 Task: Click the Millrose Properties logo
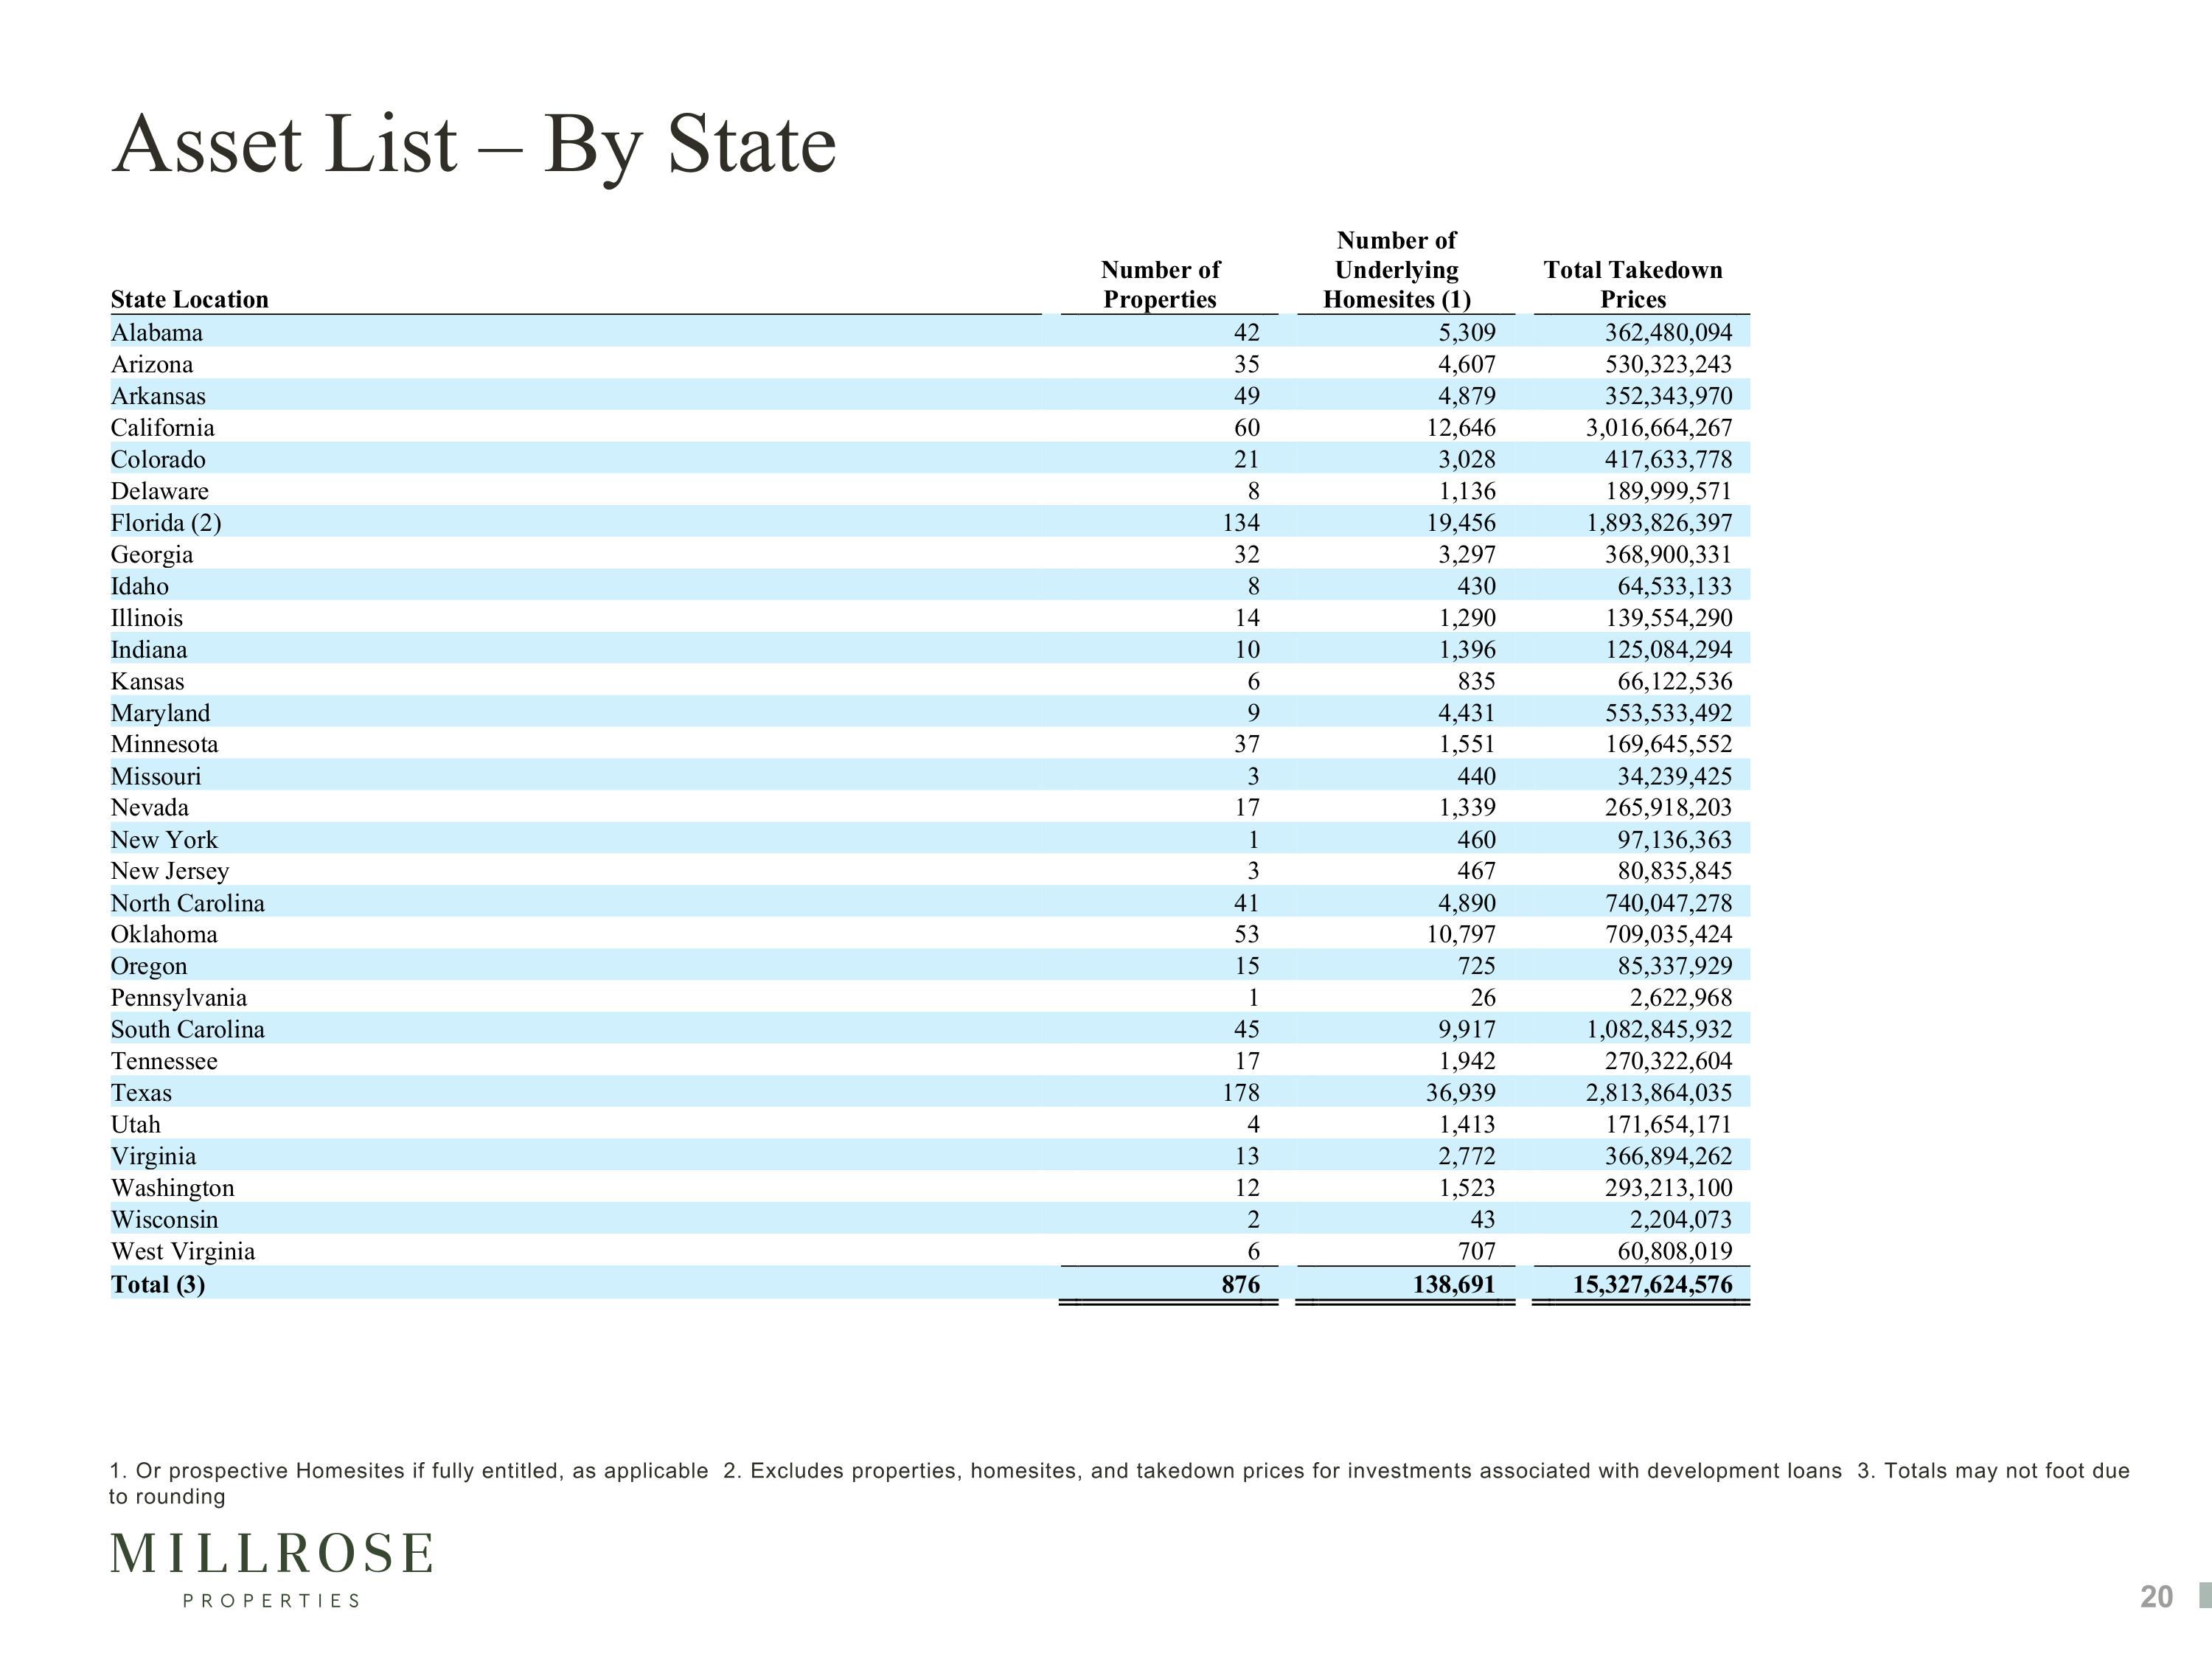pos(271,1567)
